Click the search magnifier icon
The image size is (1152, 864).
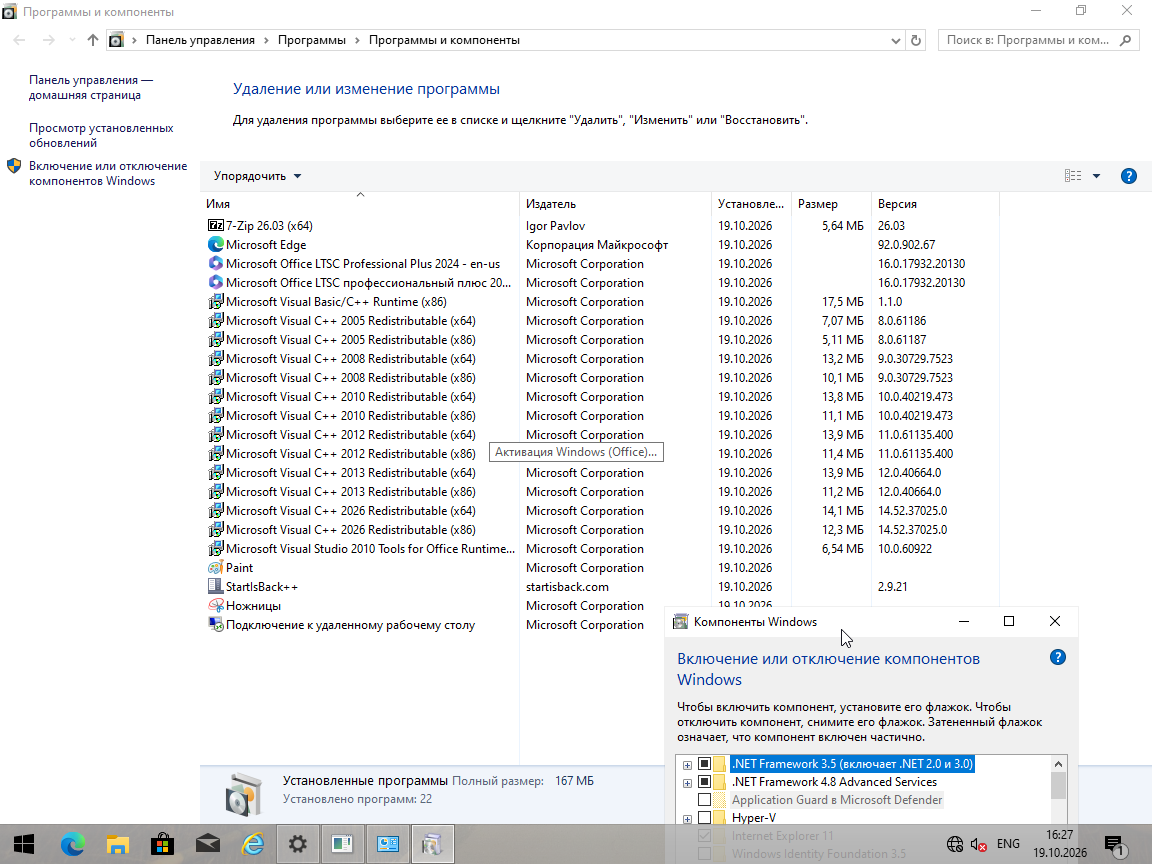coord(1126,40)
